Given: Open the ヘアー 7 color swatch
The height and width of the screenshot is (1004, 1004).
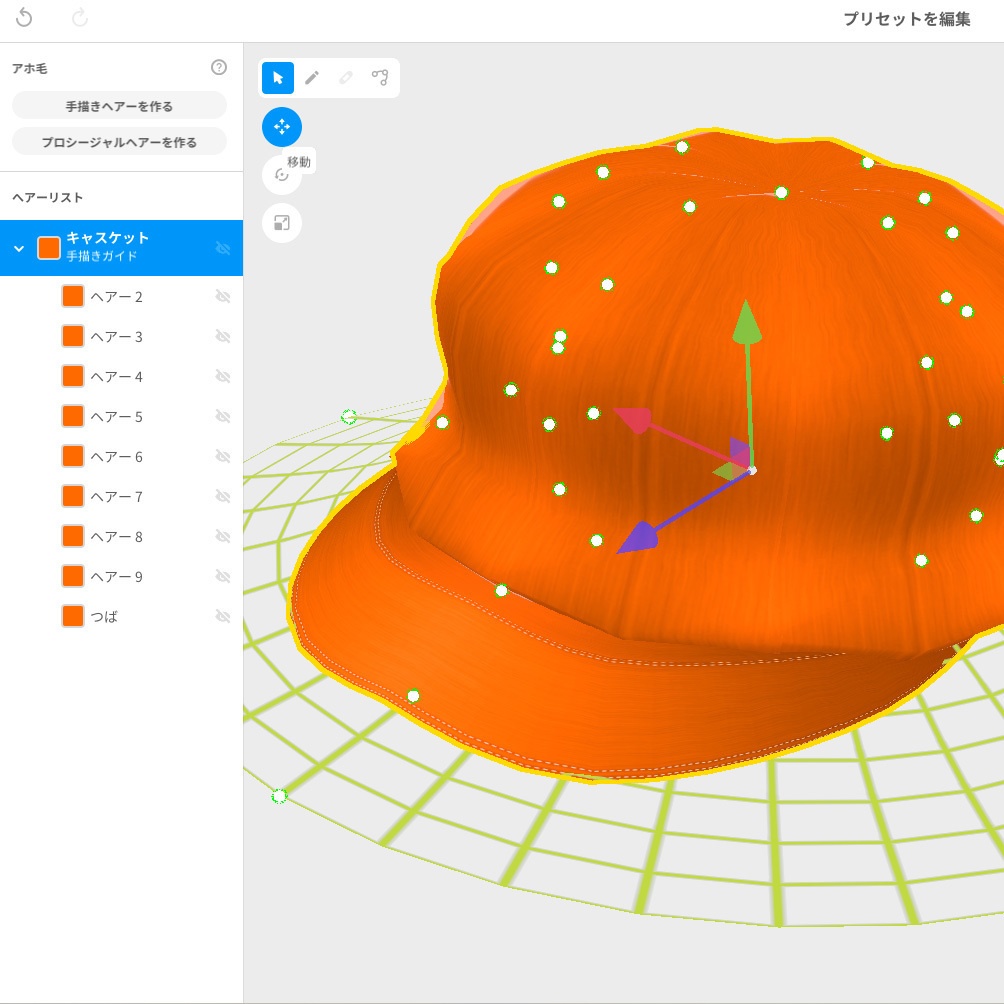Looking at the screenshot, I should (73, 496).
